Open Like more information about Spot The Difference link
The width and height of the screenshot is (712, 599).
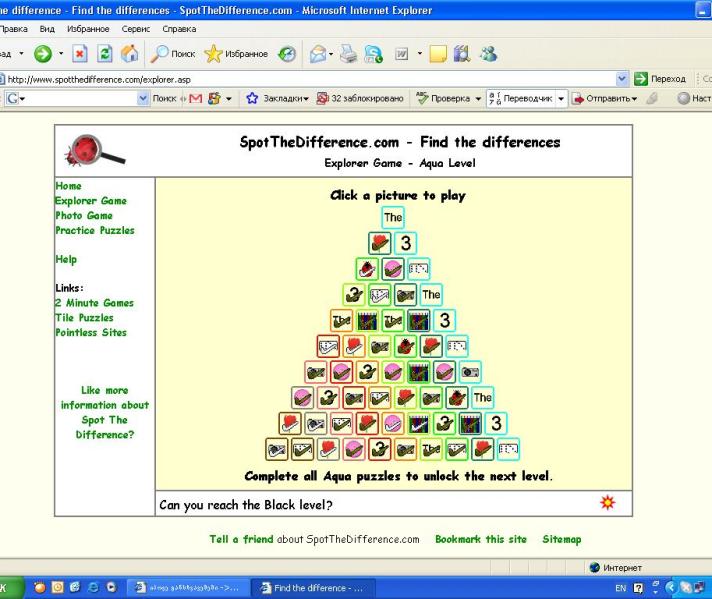(105, 412)
